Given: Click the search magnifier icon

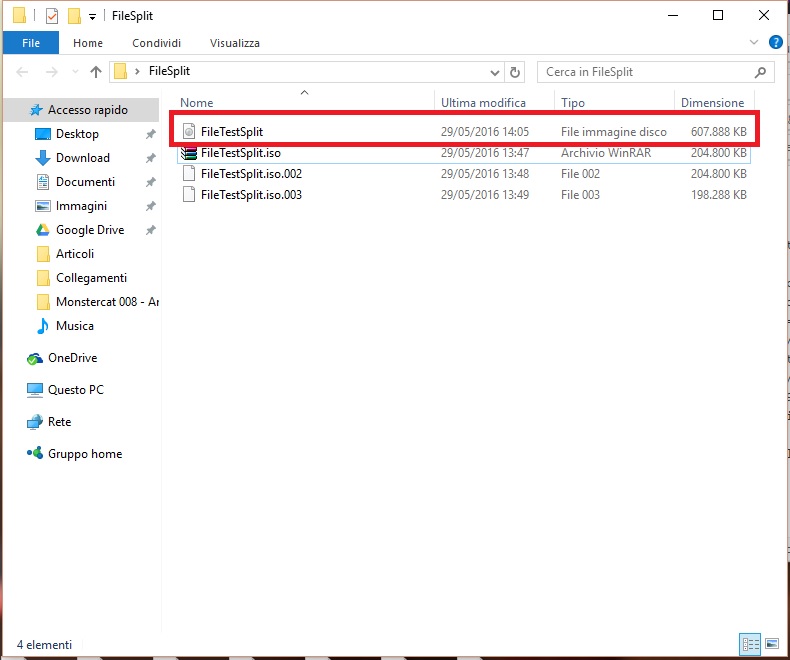Looking at the screenshot, I should tap(761, 72).
